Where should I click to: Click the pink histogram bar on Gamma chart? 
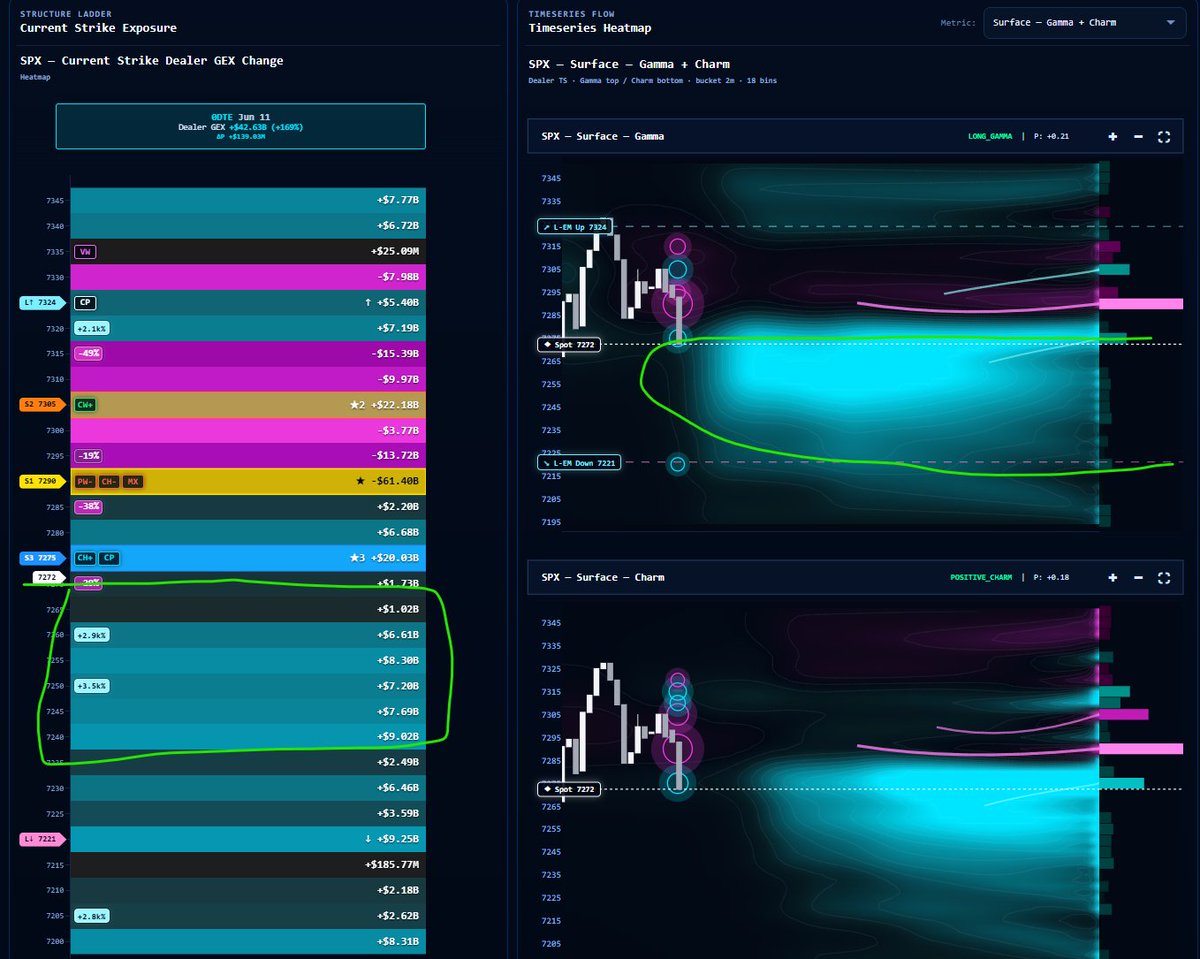tap(1141, 303)
